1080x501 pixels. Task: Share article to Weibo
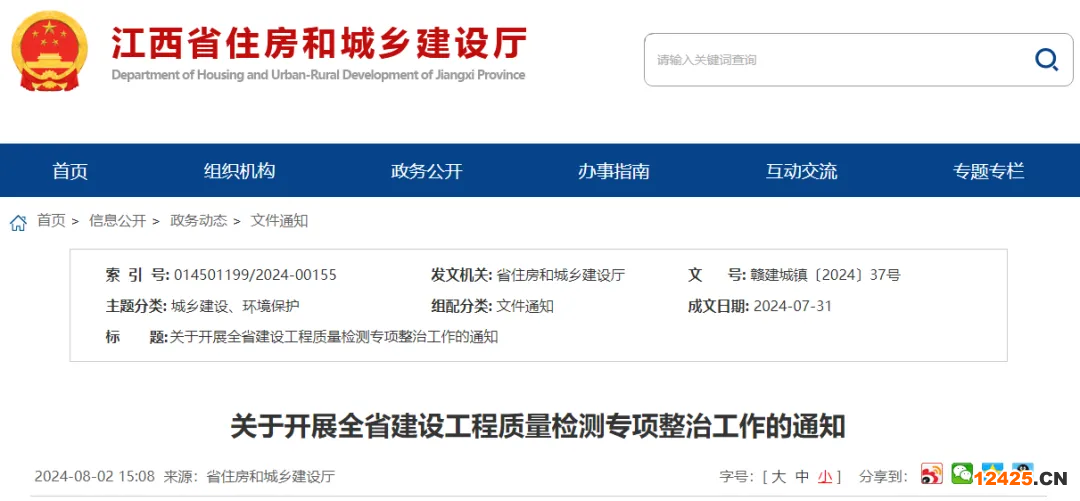932,474
